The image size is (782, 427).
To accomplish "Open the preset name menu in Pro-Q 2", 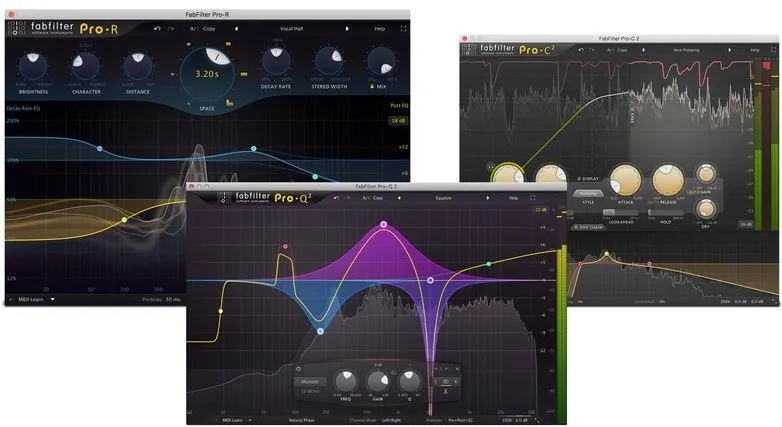I will coord(443,198).
